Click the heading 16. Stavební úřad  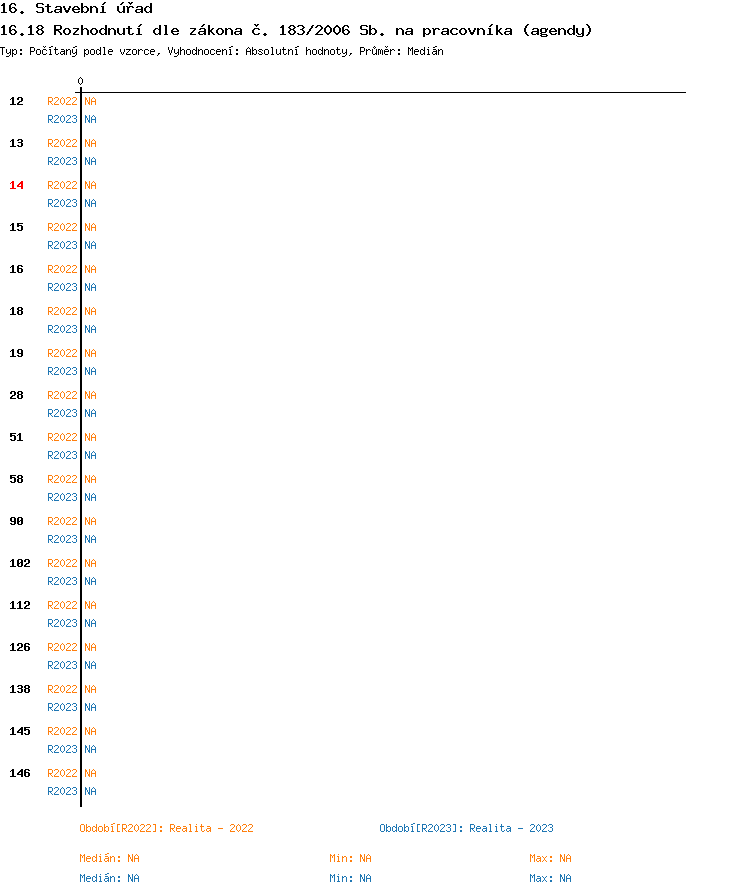tap(76, 8)
